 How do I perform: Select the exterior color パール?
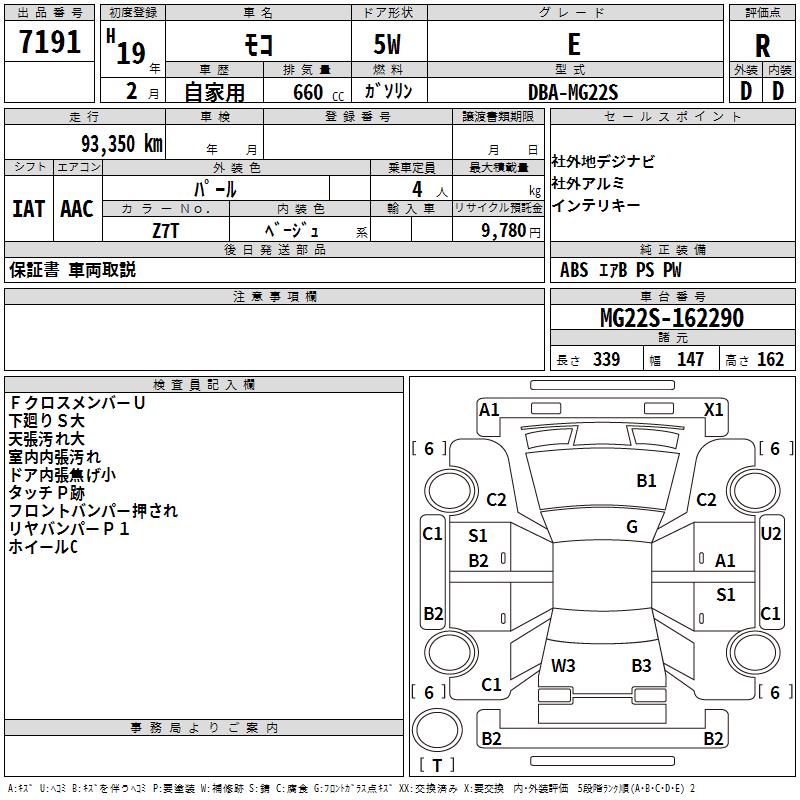215,189
